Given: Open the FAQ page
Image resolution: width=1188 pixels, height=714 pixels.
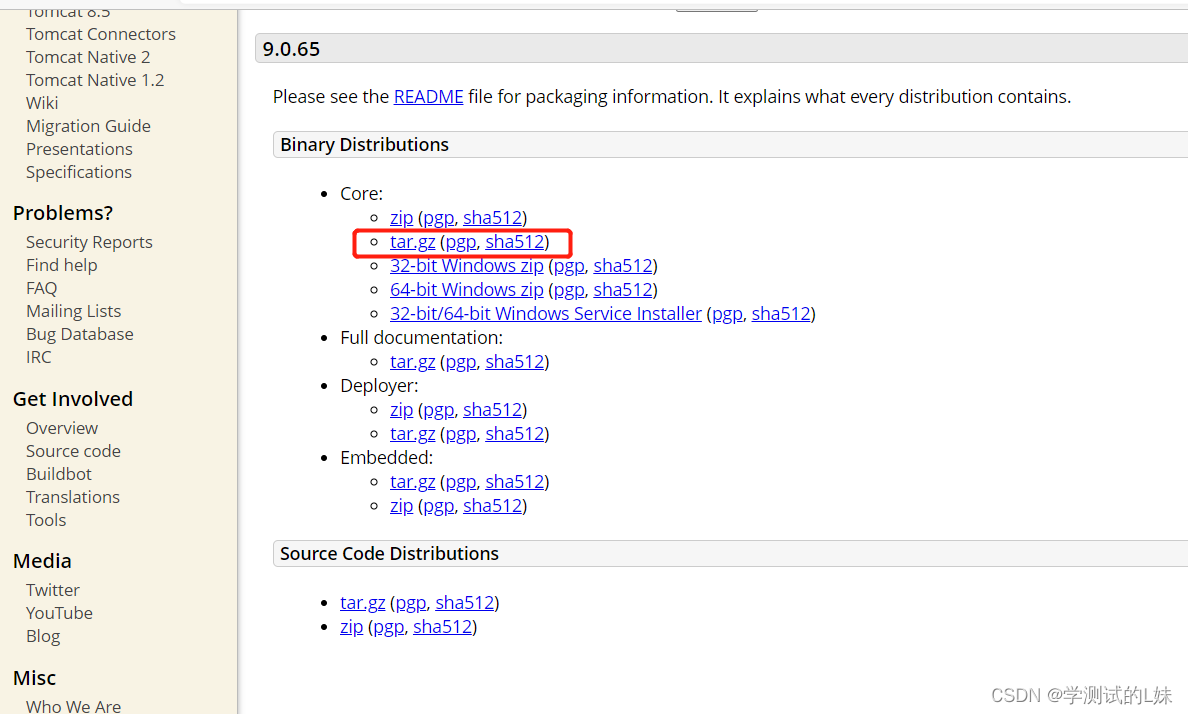Looking at the screenshot, I should pyautogui.click(x=41, y=288).
